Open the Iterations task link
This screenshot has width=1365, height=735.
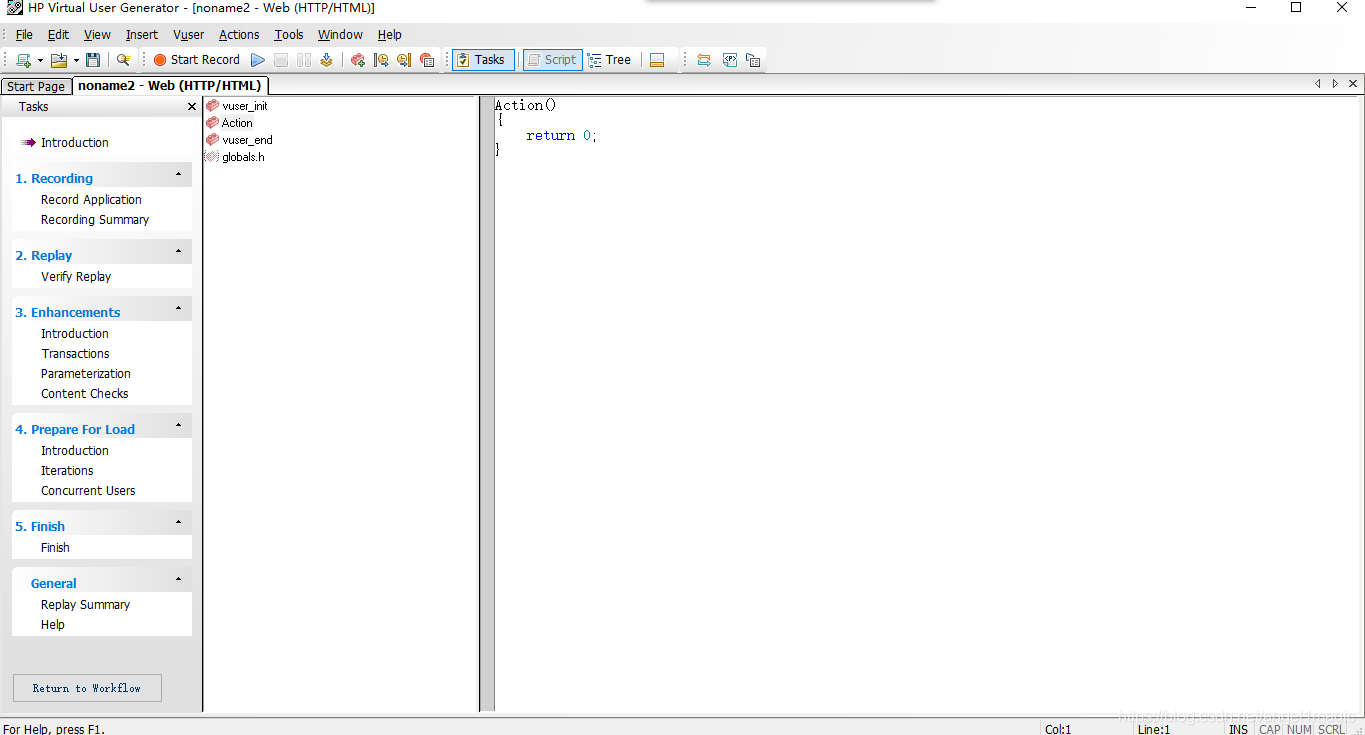click(x=67, y=471)
